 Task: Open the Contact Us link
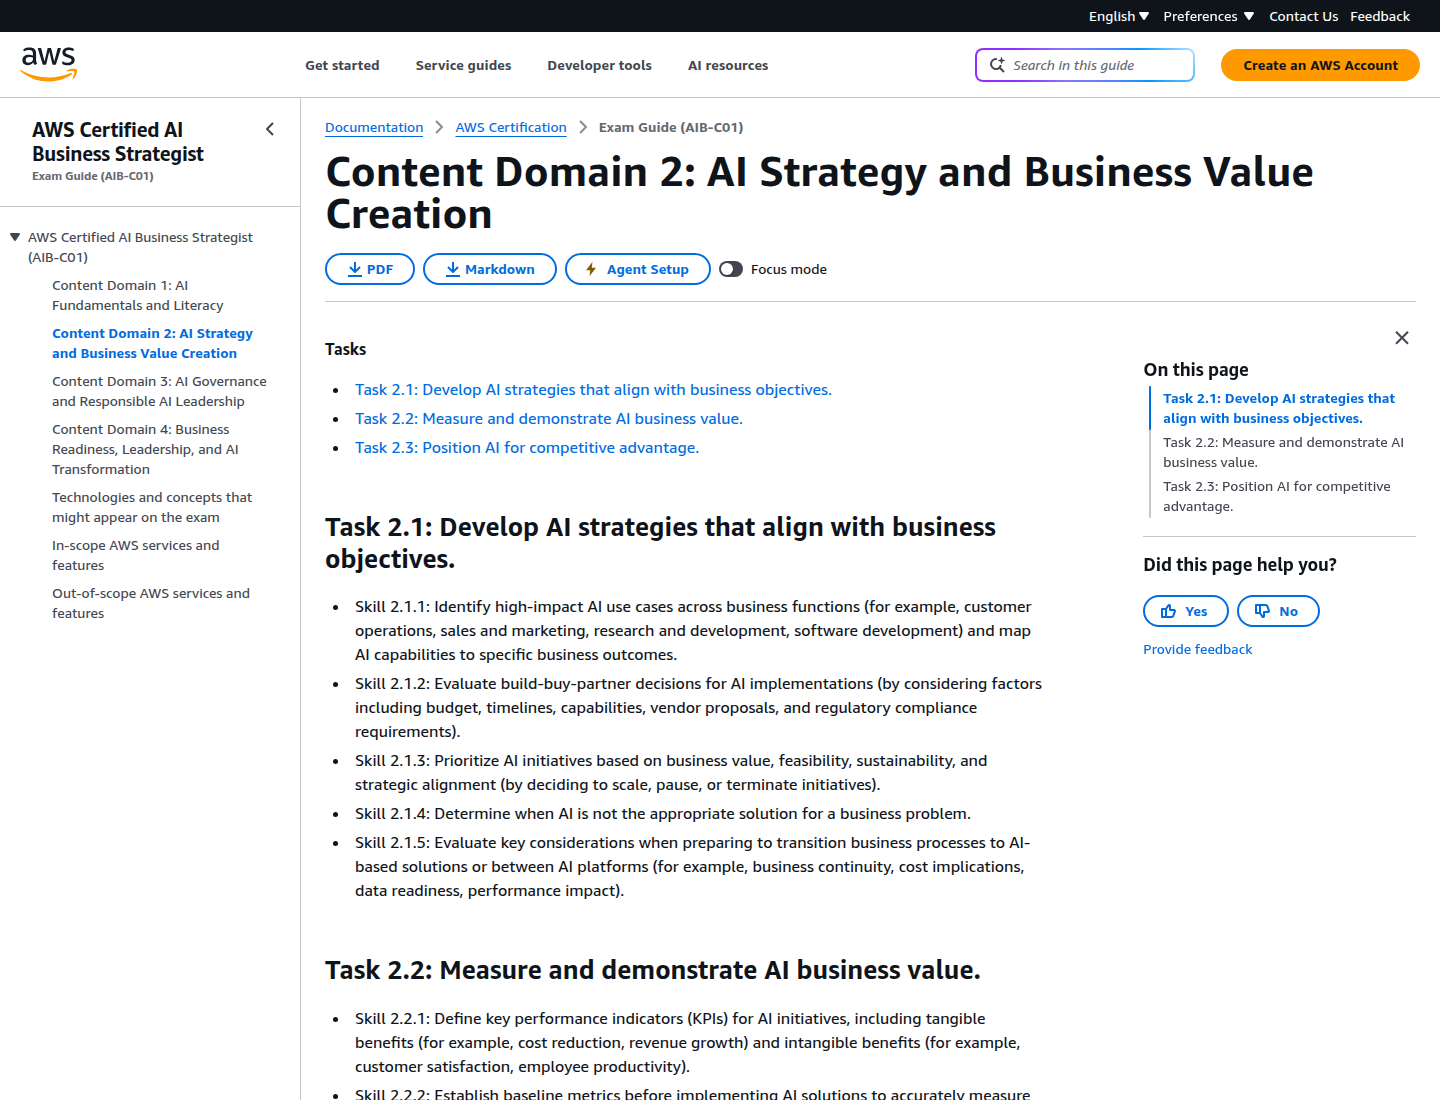pos(1303,16)
